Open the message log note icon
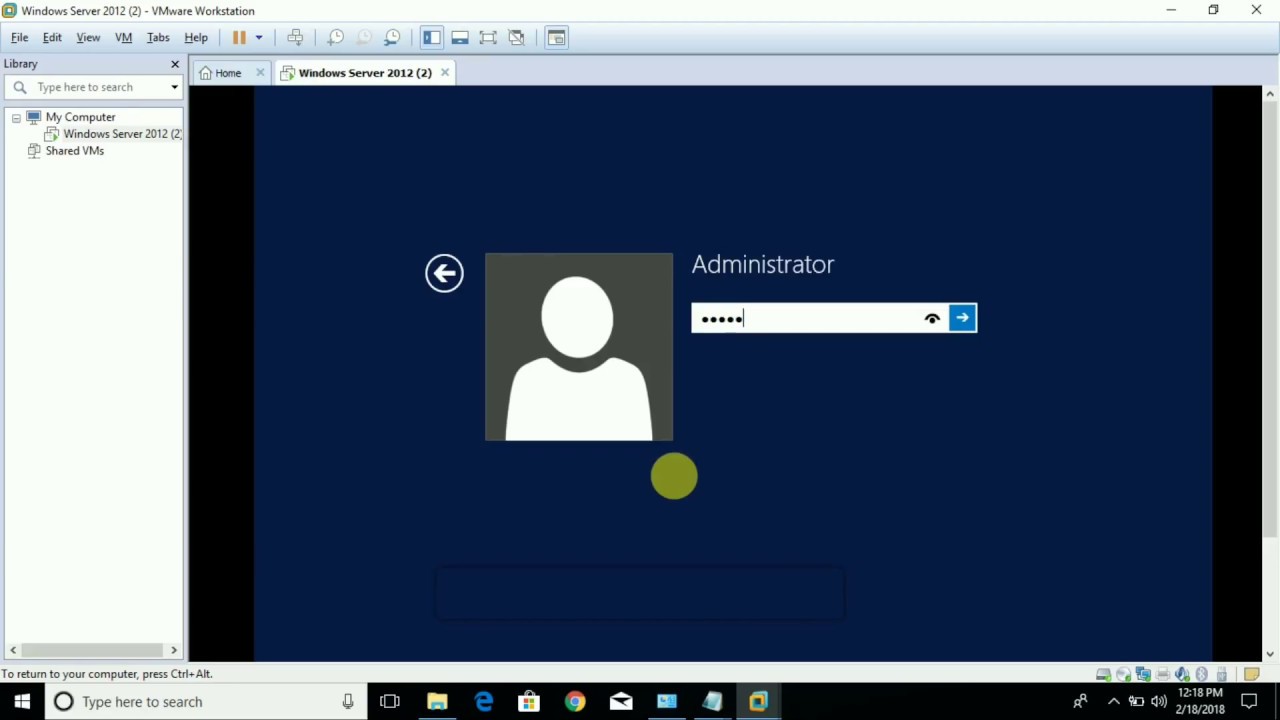 pyautogui.click(x=1252, y=674)
